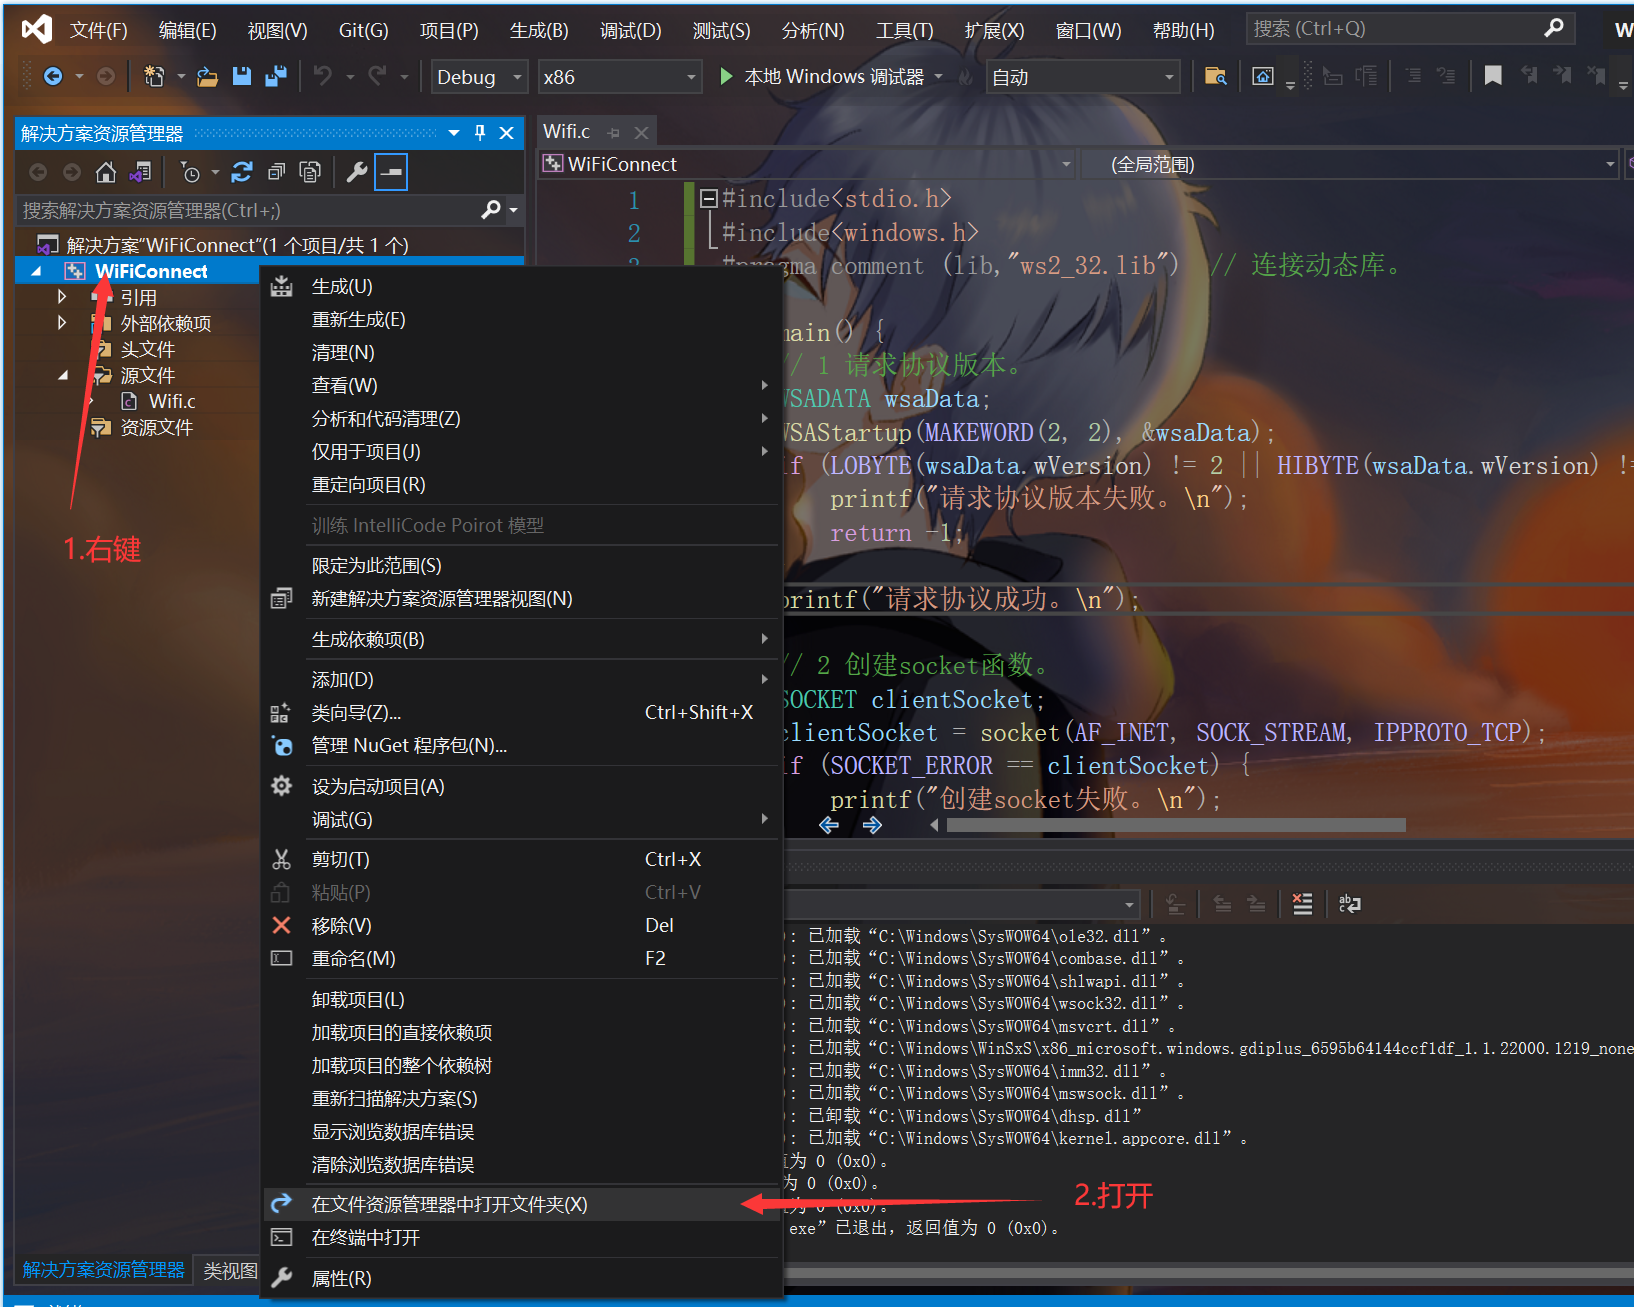Choose 重新生成(E) from context menu
The image size is (1634, 1307).
[x=521, y=319]
